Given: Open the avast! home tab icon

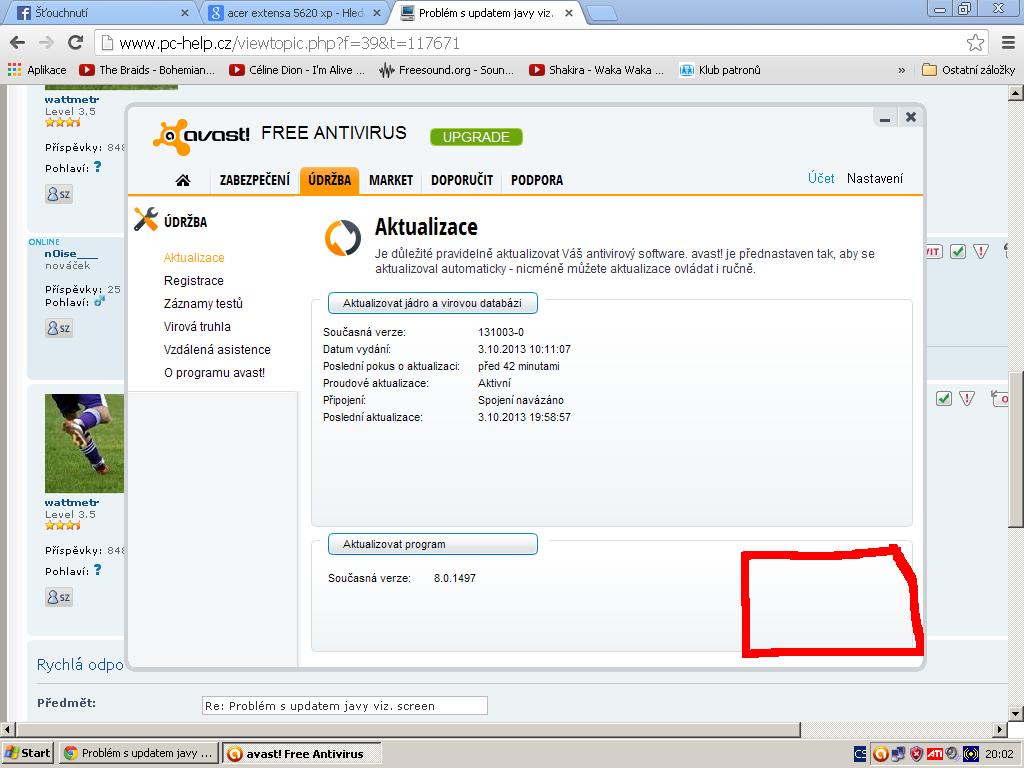Looking at the screenshot, I should coord(183,180).
